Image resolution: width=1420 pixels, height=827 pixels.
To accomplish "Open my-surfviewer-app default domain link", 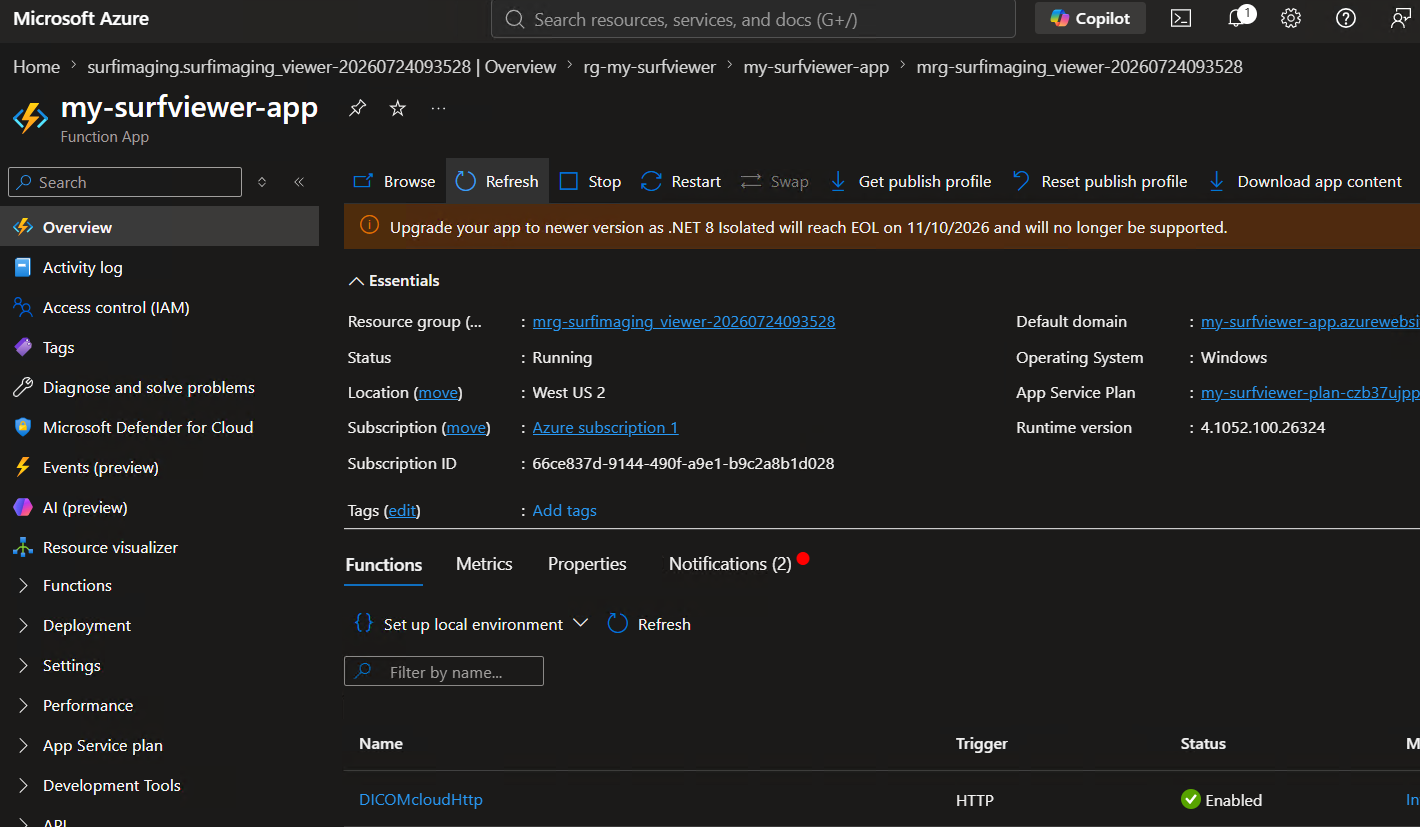I will tap(1310, 322).
